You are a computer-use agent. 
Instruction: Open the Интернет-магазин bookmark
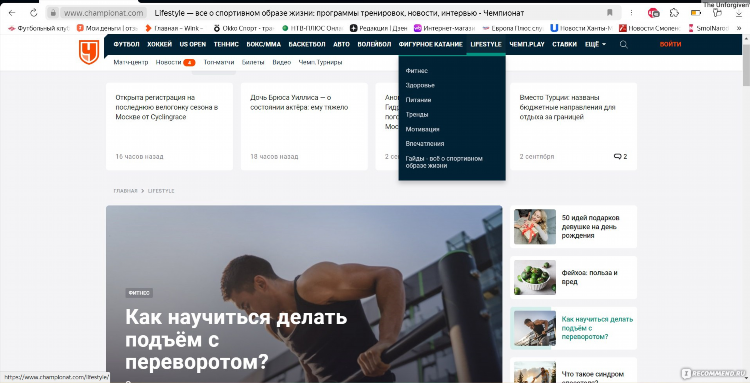click(x=444, y=28)
